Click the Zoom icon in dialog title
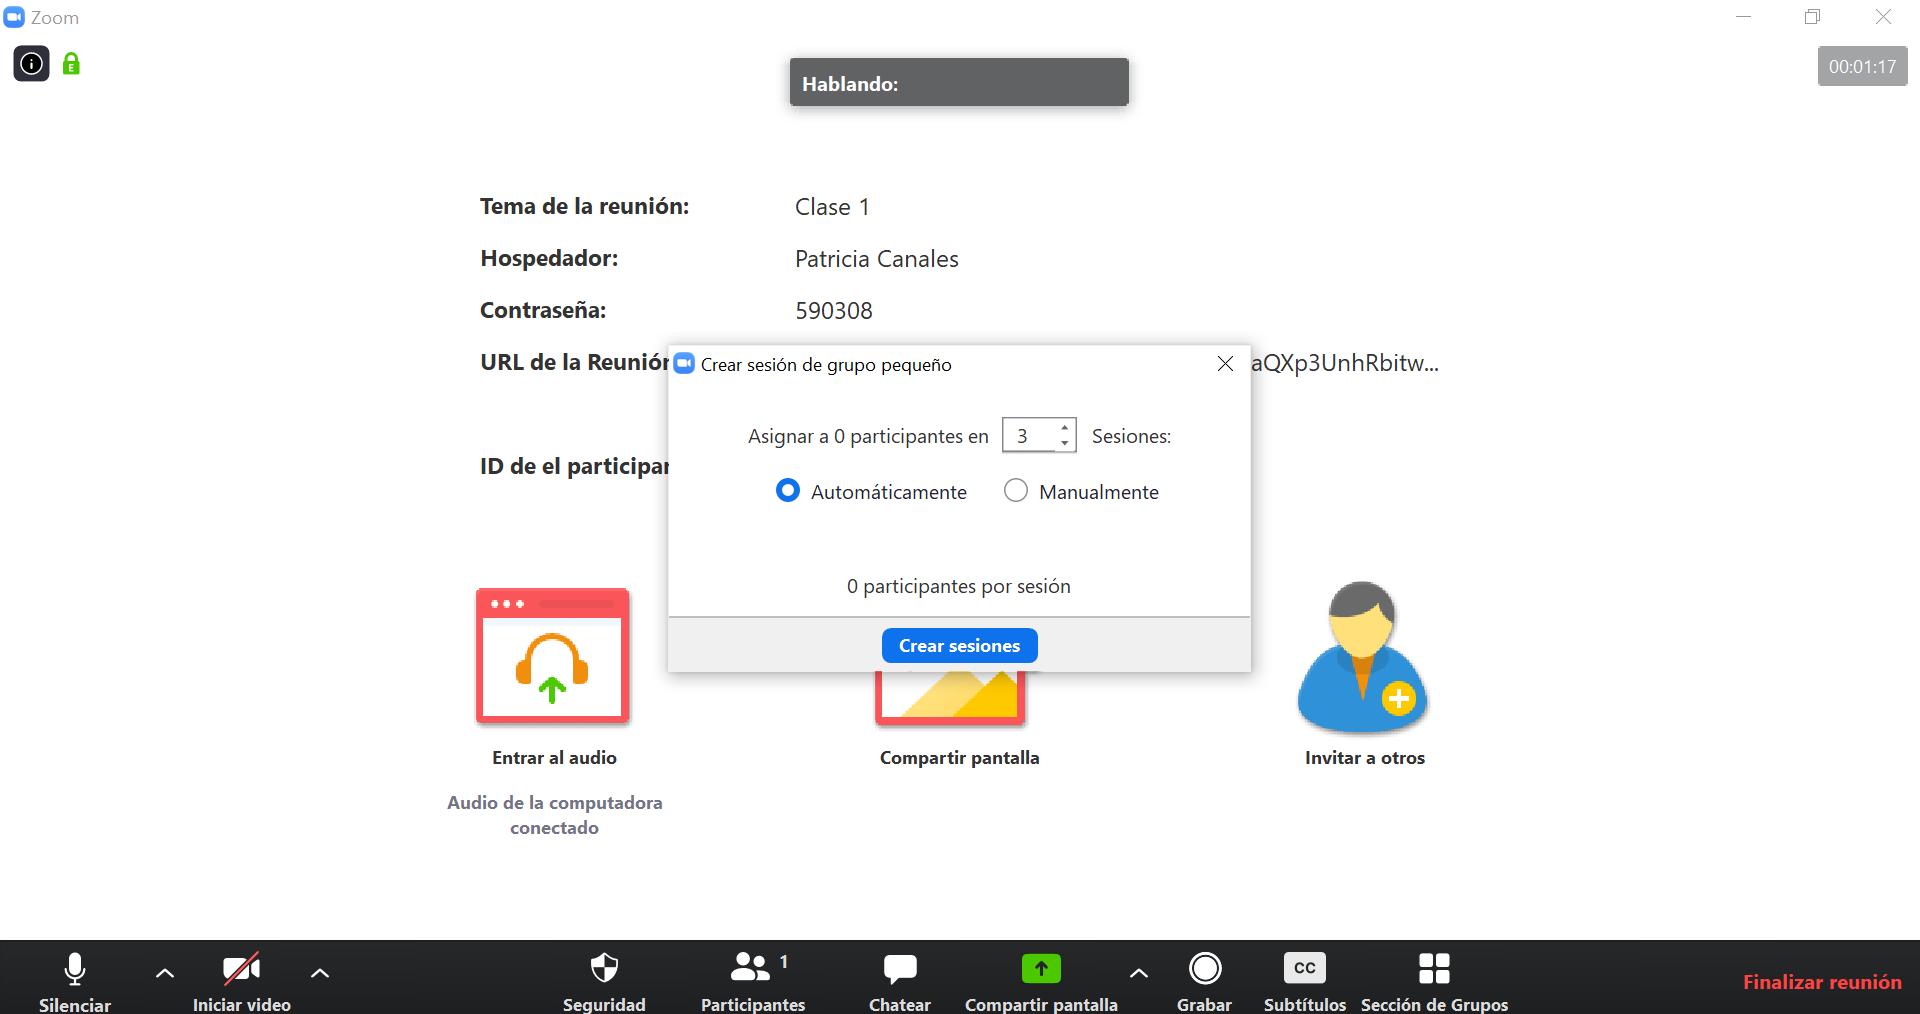The width and height of the screenshot is (1920, 1014). point(684,363)
